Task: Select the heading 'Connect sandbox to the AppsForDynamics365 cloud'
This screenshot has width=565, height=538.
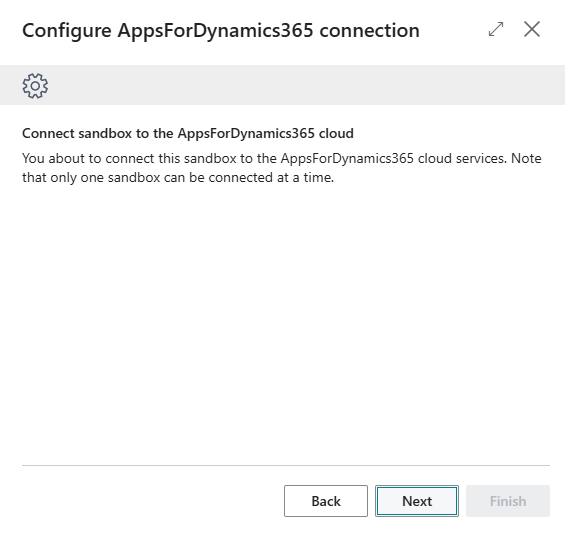Action: 188,133
